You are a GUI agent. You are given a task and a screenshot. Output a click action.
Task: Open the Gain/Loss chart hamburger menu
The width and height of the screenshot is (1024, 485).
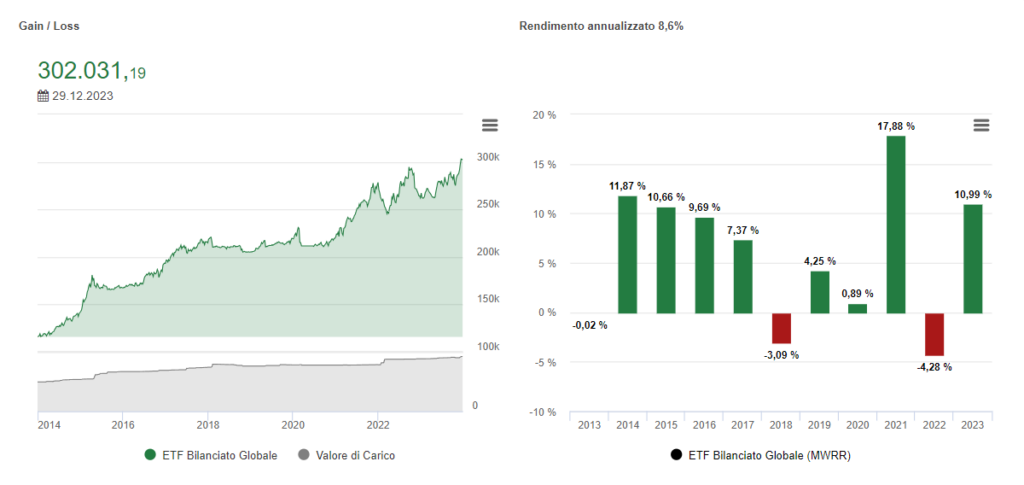[489, 125]
